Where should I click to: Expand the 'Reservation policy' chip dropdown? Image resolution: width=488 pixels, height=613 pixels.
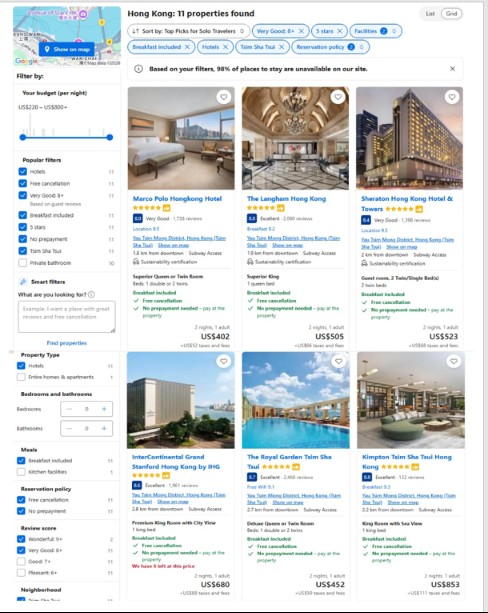tap(330, 47)
